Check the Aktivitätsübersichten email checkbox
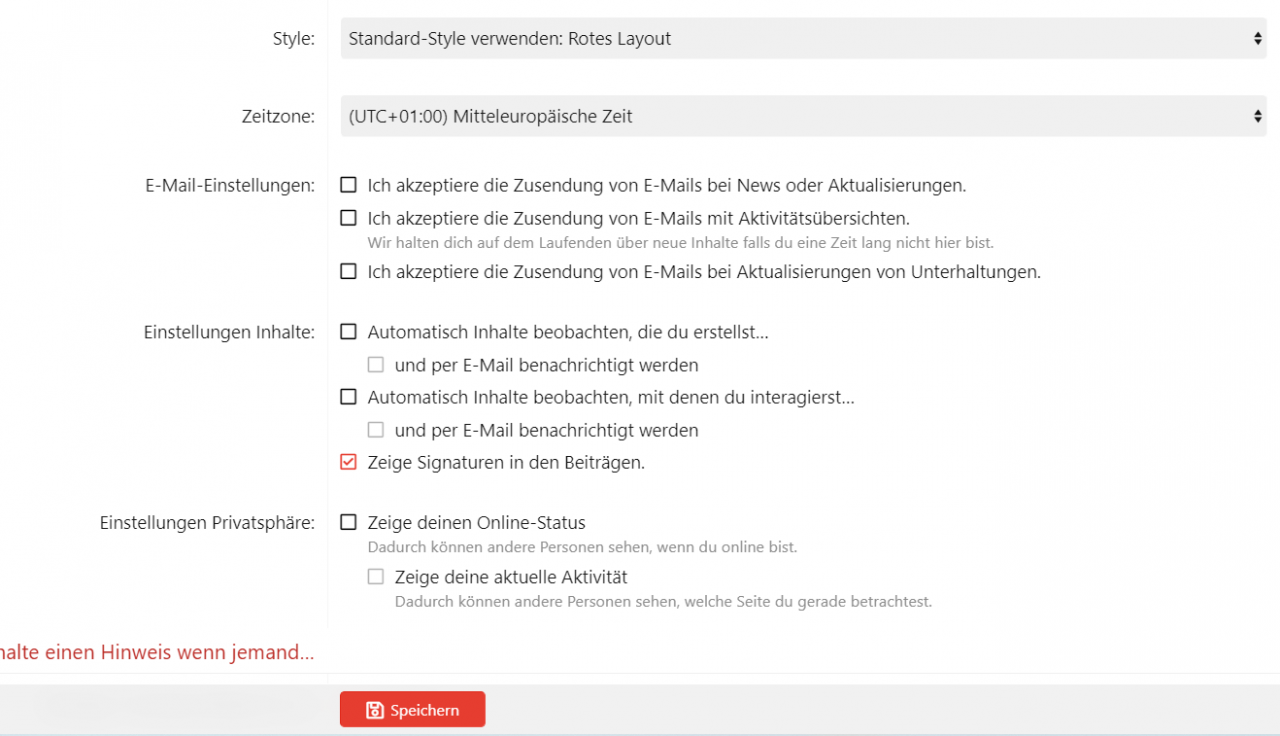 (x=348, y=218)
